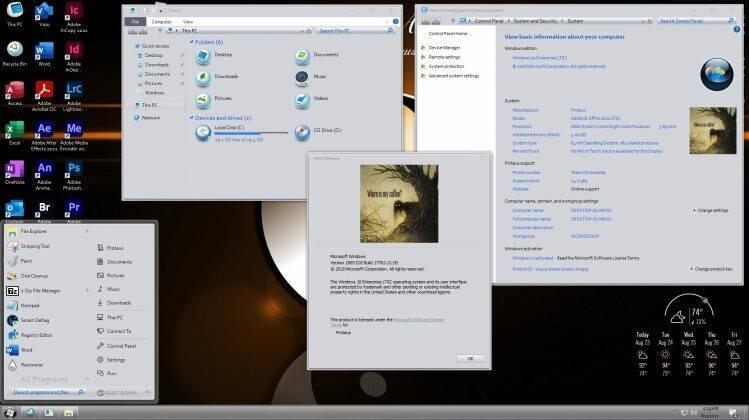Click the Start orb on taskbar

[x=10, y=412]
